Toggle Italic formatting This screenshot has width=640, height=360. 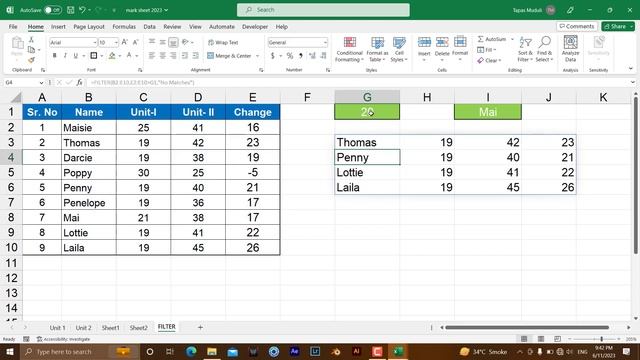[x=65, y=56]
